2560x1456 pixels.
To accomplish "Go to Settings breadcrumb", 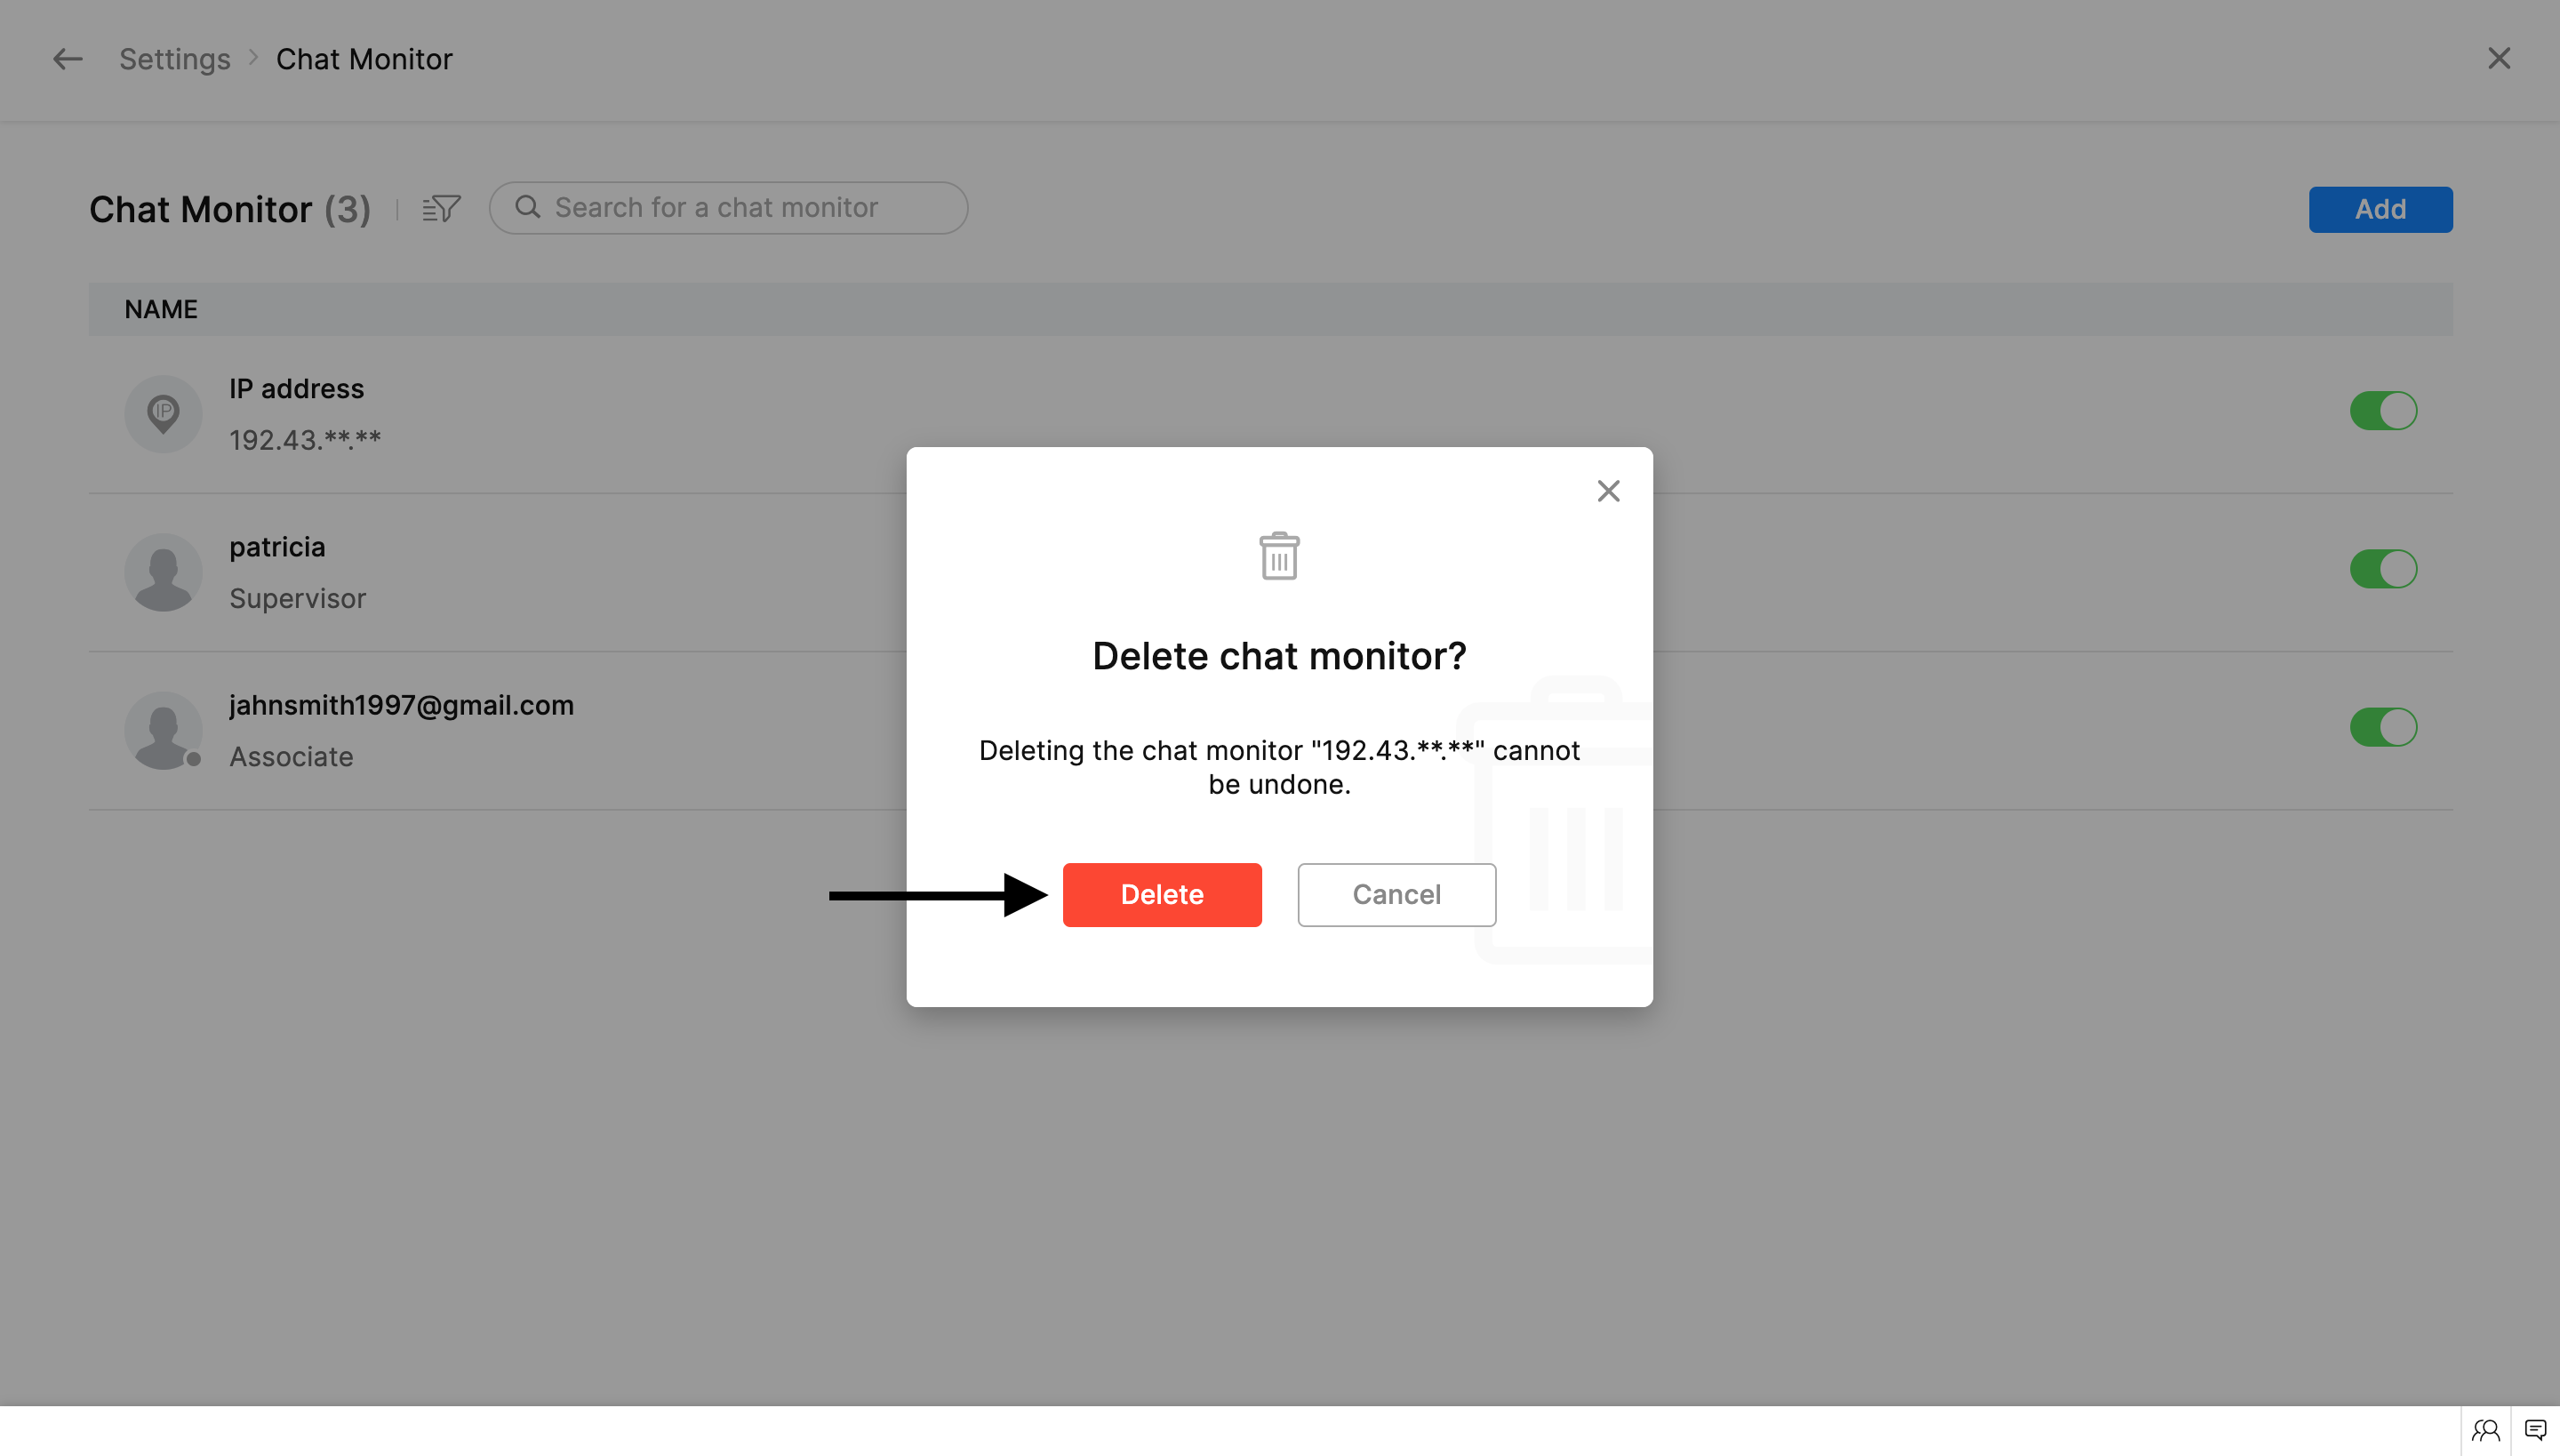I will point(175,59).
